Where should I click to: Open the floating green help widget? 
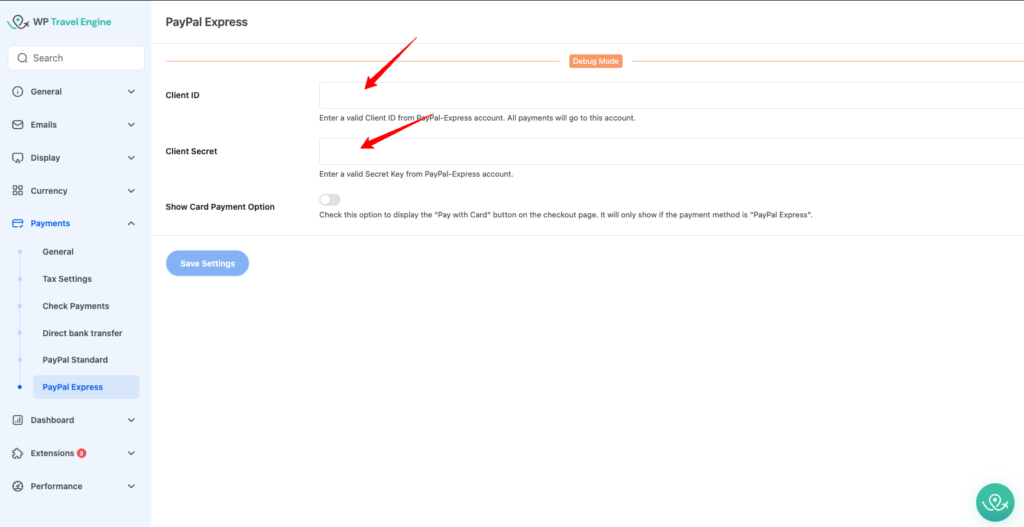(x=995, y=502)
